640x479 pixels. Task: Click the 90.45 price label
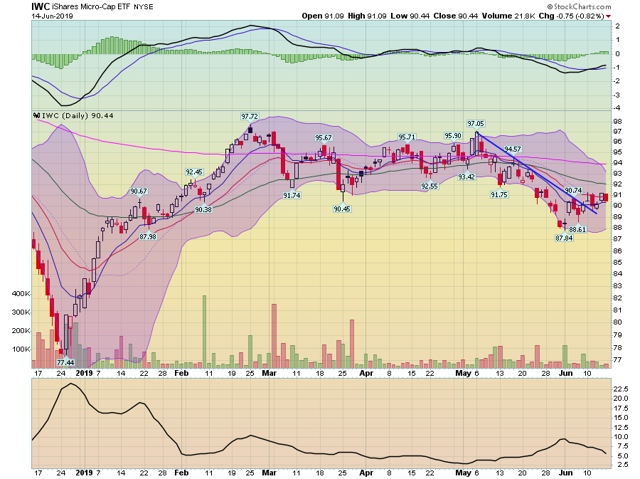point(342,209)
